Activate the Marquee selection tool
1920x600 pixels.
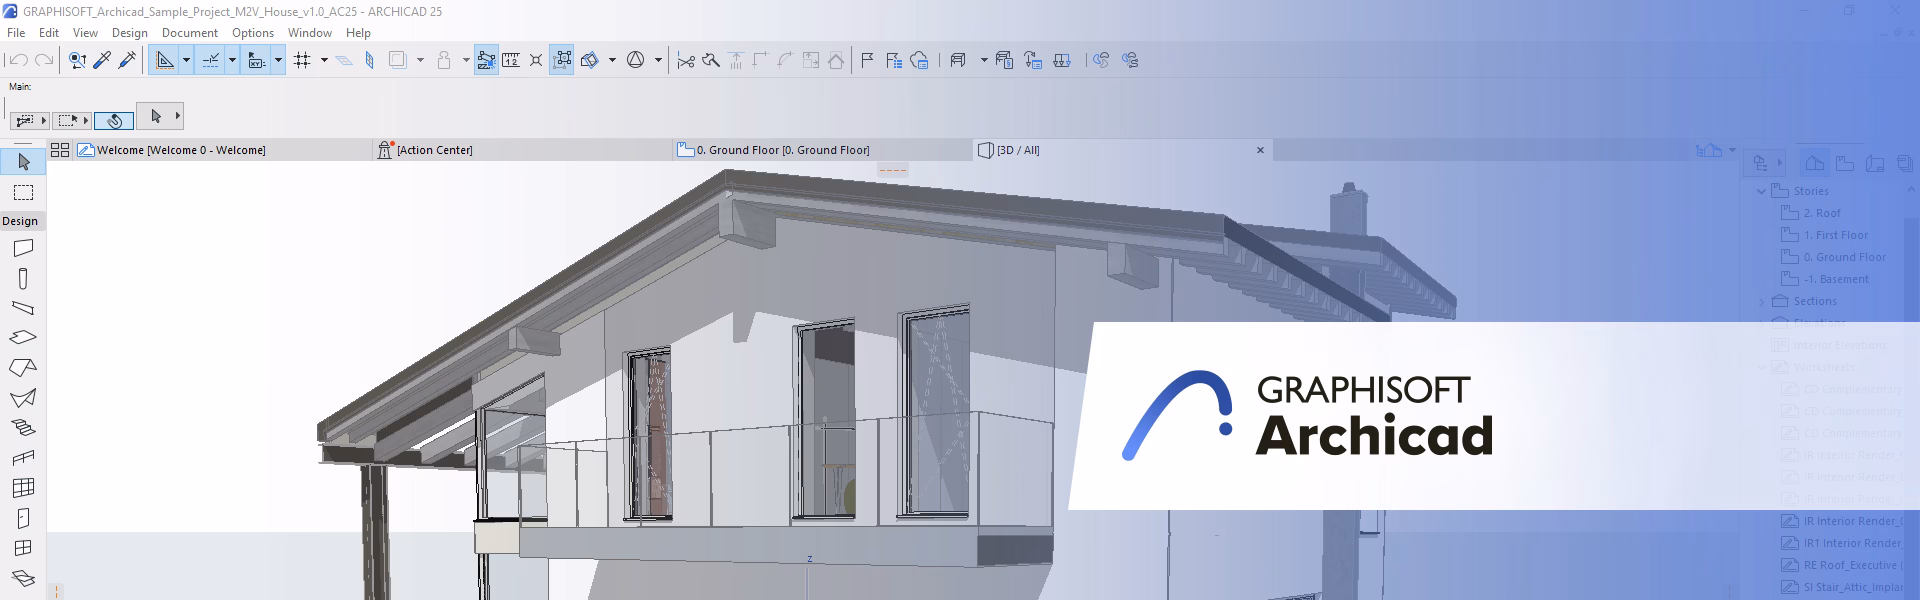click(22, 192)
